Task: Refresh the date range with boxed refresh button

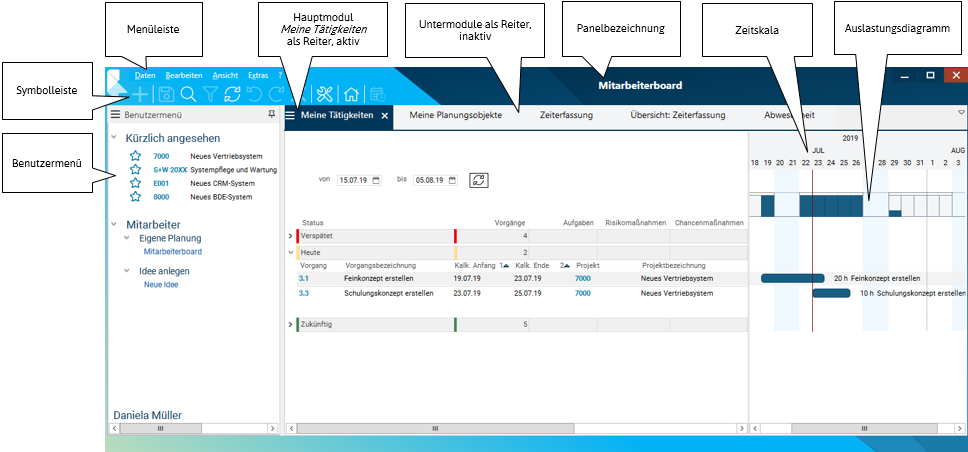Action: pos(479,180)
